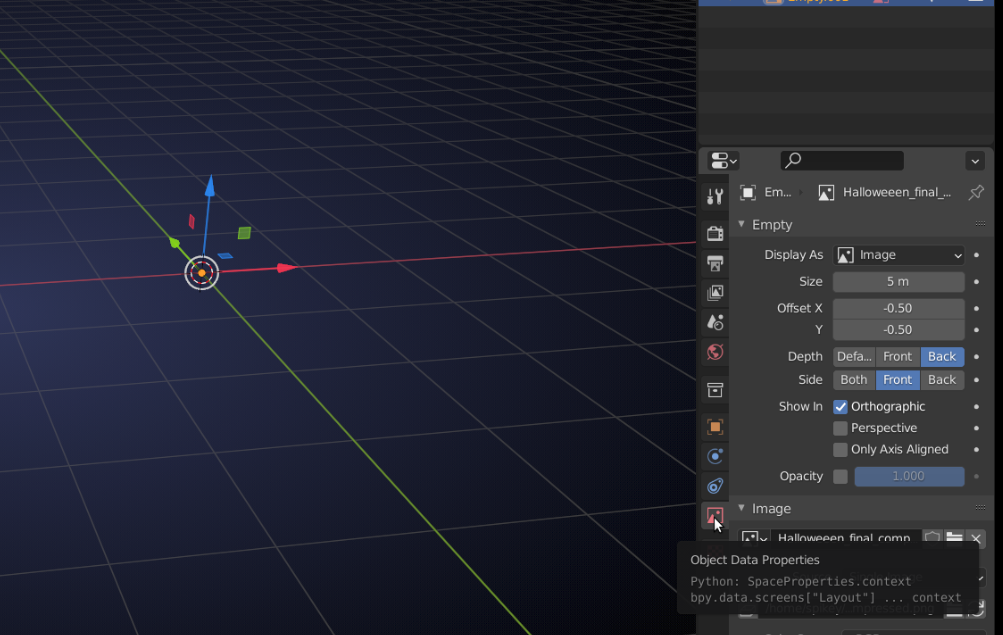Screen dimensions: 1003x635
Task: Open the Object properties tab
Action: [x=715, y=427]
